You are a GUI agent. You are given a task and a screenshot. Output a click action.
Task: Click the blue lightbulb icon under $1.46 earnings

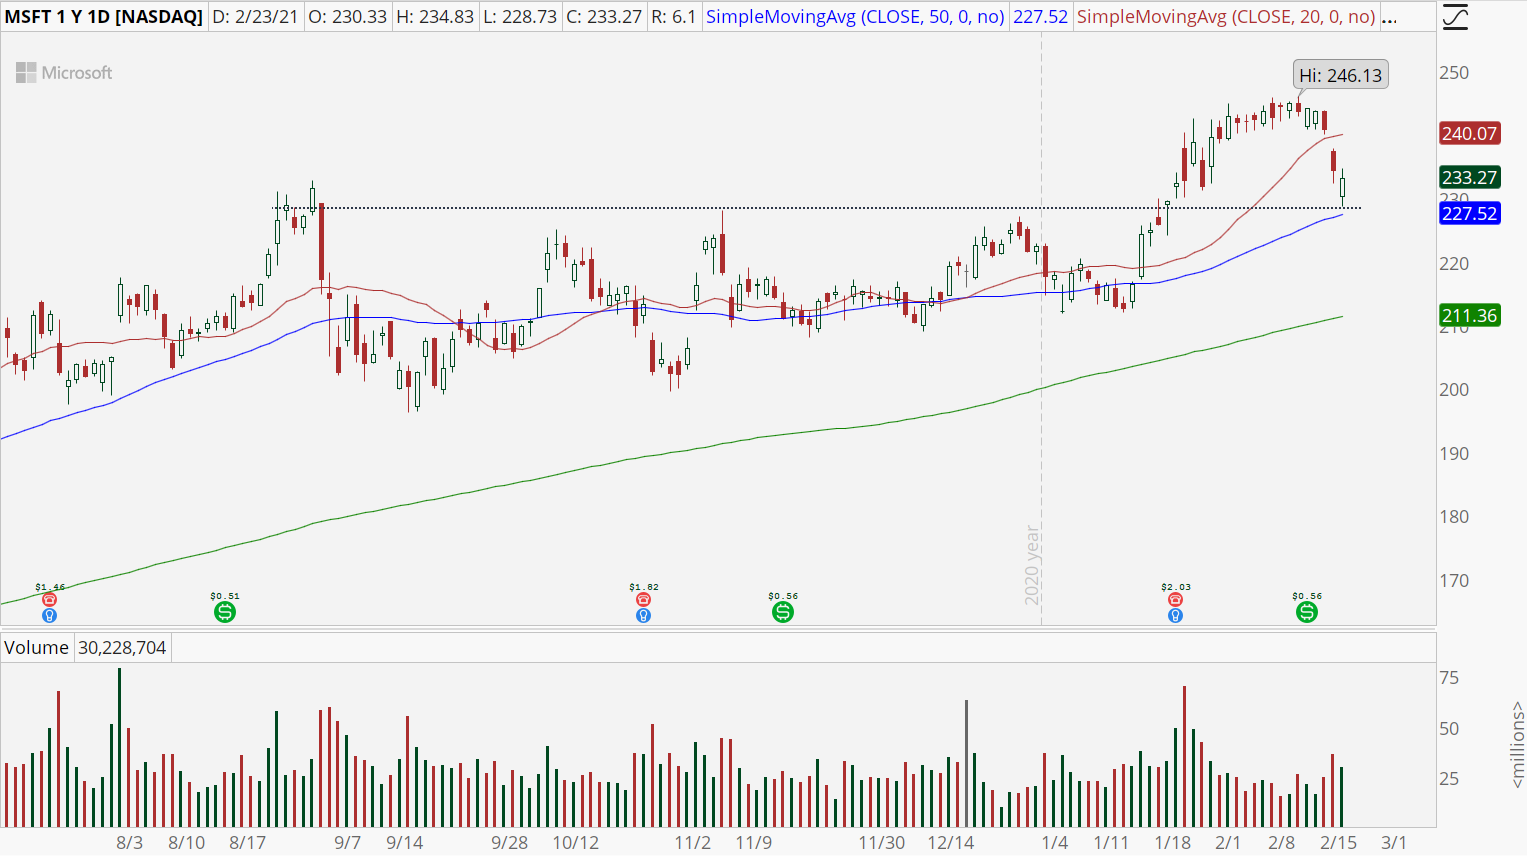point(49,615)
